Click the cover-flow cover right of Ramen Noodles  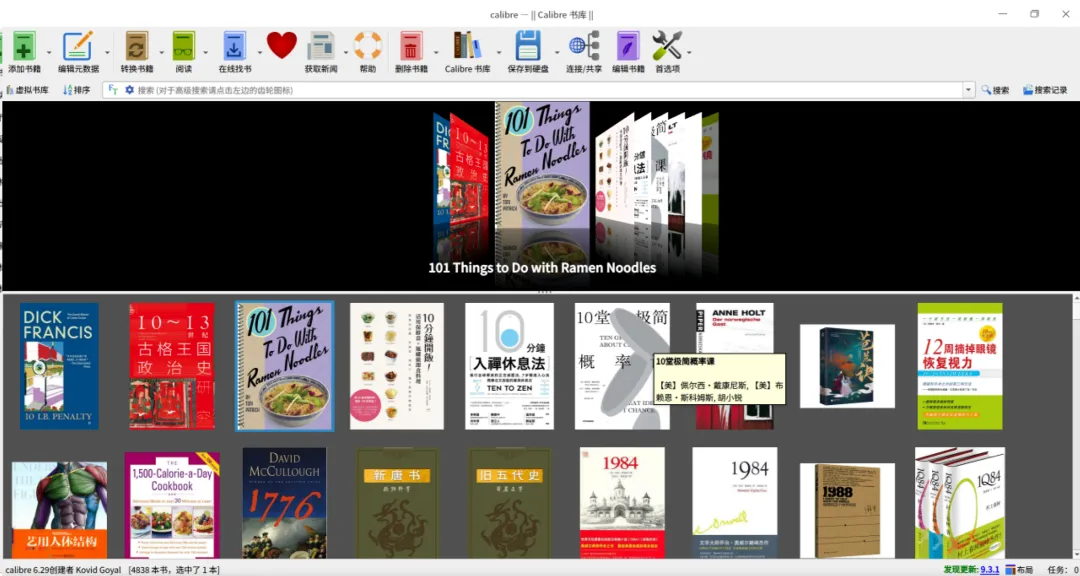[x=614, y=169]
